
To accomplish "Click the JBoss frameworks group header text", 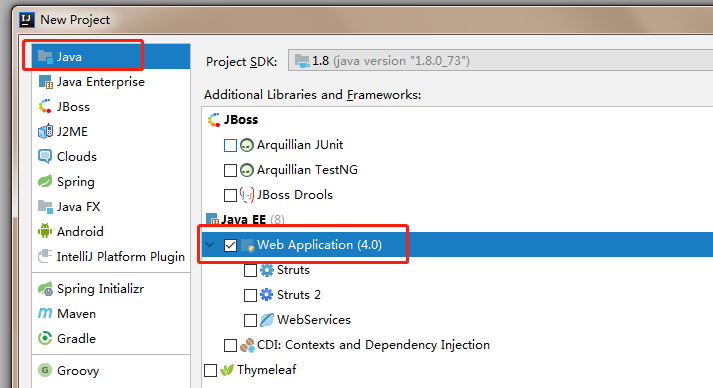I will click(x=241, y=120).
